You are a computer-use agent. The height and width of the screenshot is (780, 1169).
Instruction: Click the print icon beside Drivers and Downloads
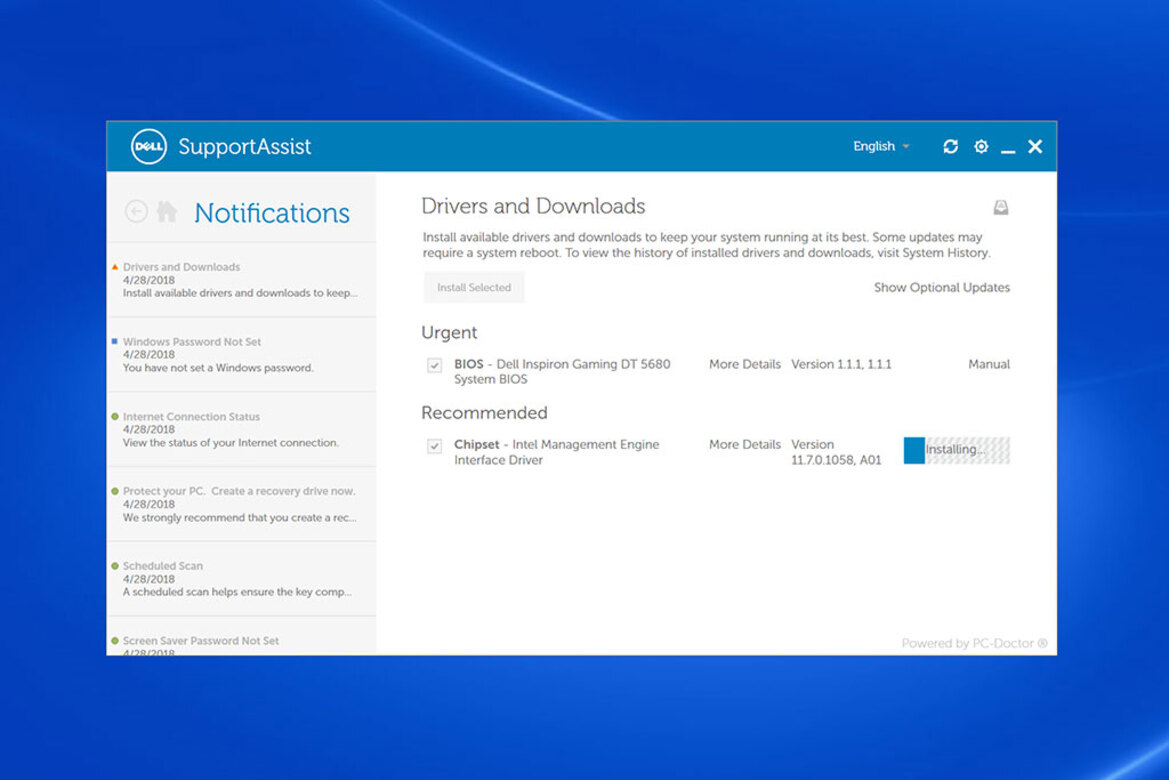1001,207
